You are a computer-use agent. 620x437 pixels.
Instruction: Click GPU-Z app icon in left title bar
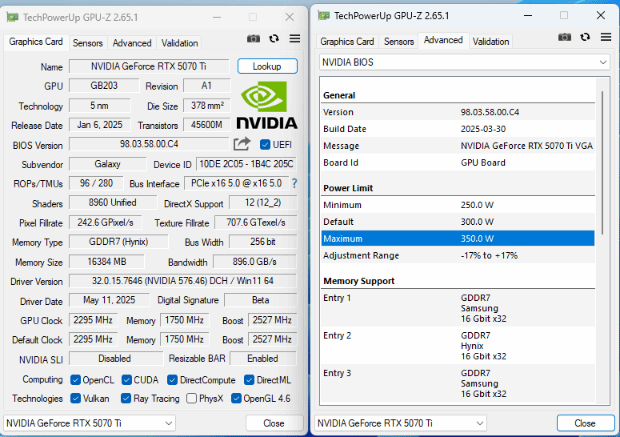click(13, 17)
